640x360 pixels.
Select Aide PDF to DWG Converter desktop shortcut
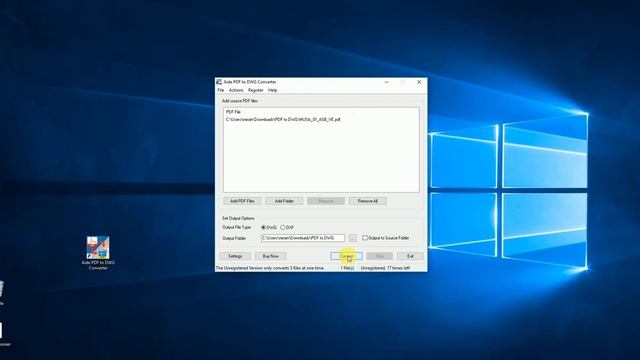click(x=98, y=253)
